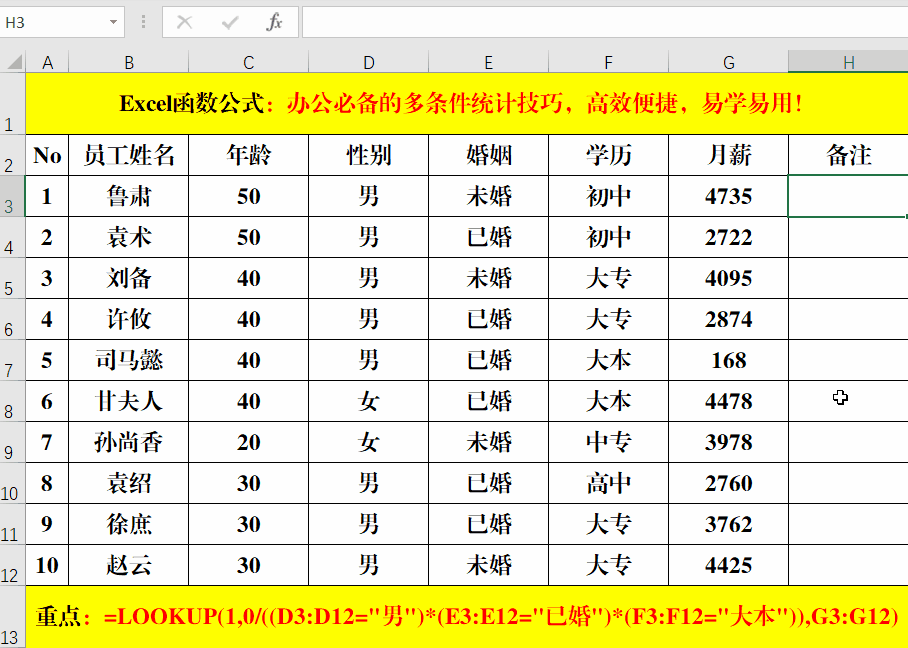
Task: Select column H header
Action: [848, 62]
